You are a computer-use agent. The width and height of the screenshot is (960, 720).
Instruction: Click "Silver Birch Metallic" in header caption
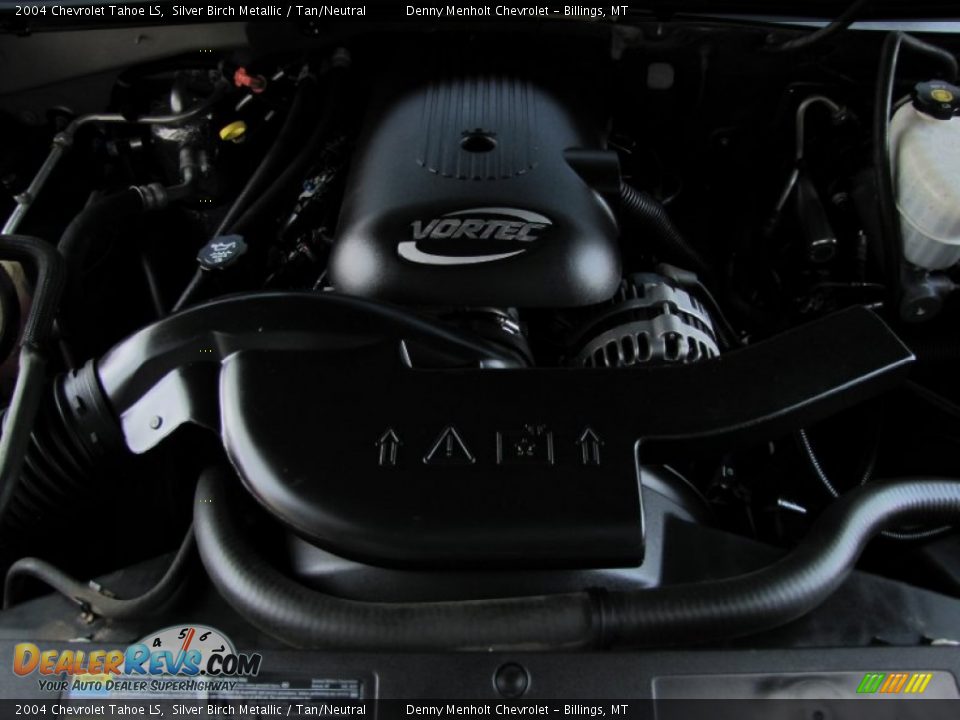(227, 10)
